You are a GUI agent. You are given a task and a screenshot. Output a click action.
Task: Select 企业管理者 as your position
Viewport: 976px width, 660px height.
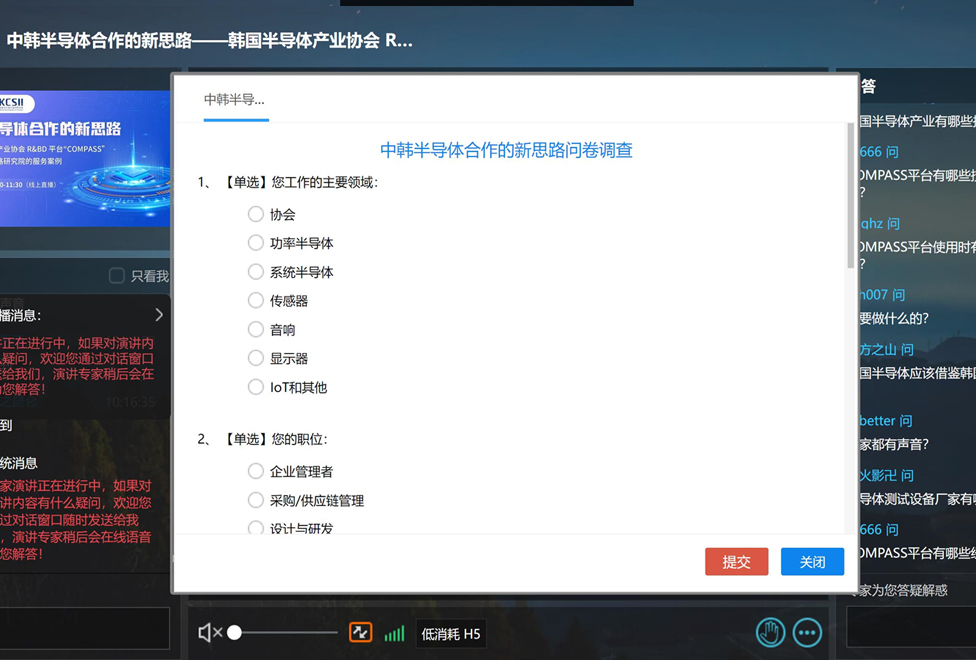[255, 471]
